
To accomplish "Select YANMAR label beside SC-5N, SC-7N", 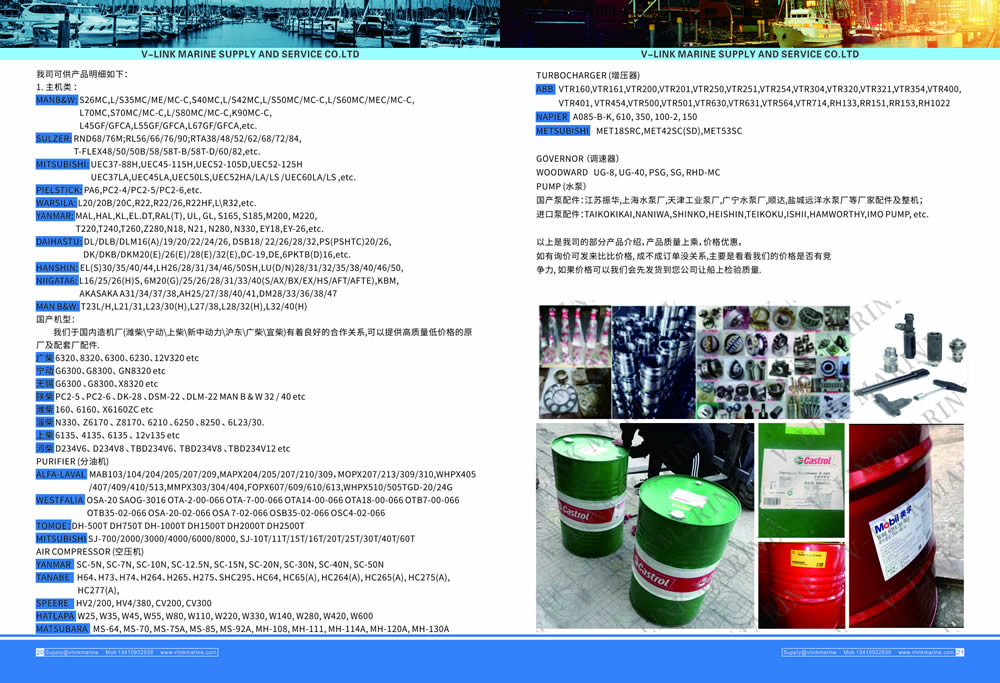I will click(x=54, y=565).
